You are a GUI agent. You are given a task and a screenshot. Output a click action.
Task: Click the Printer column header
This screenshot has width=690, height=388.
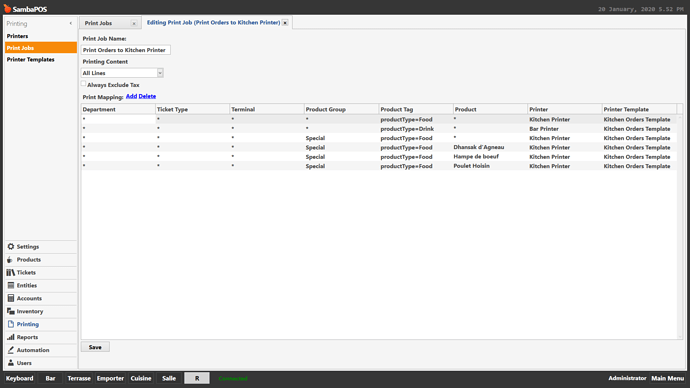click(x=565, y=109)
